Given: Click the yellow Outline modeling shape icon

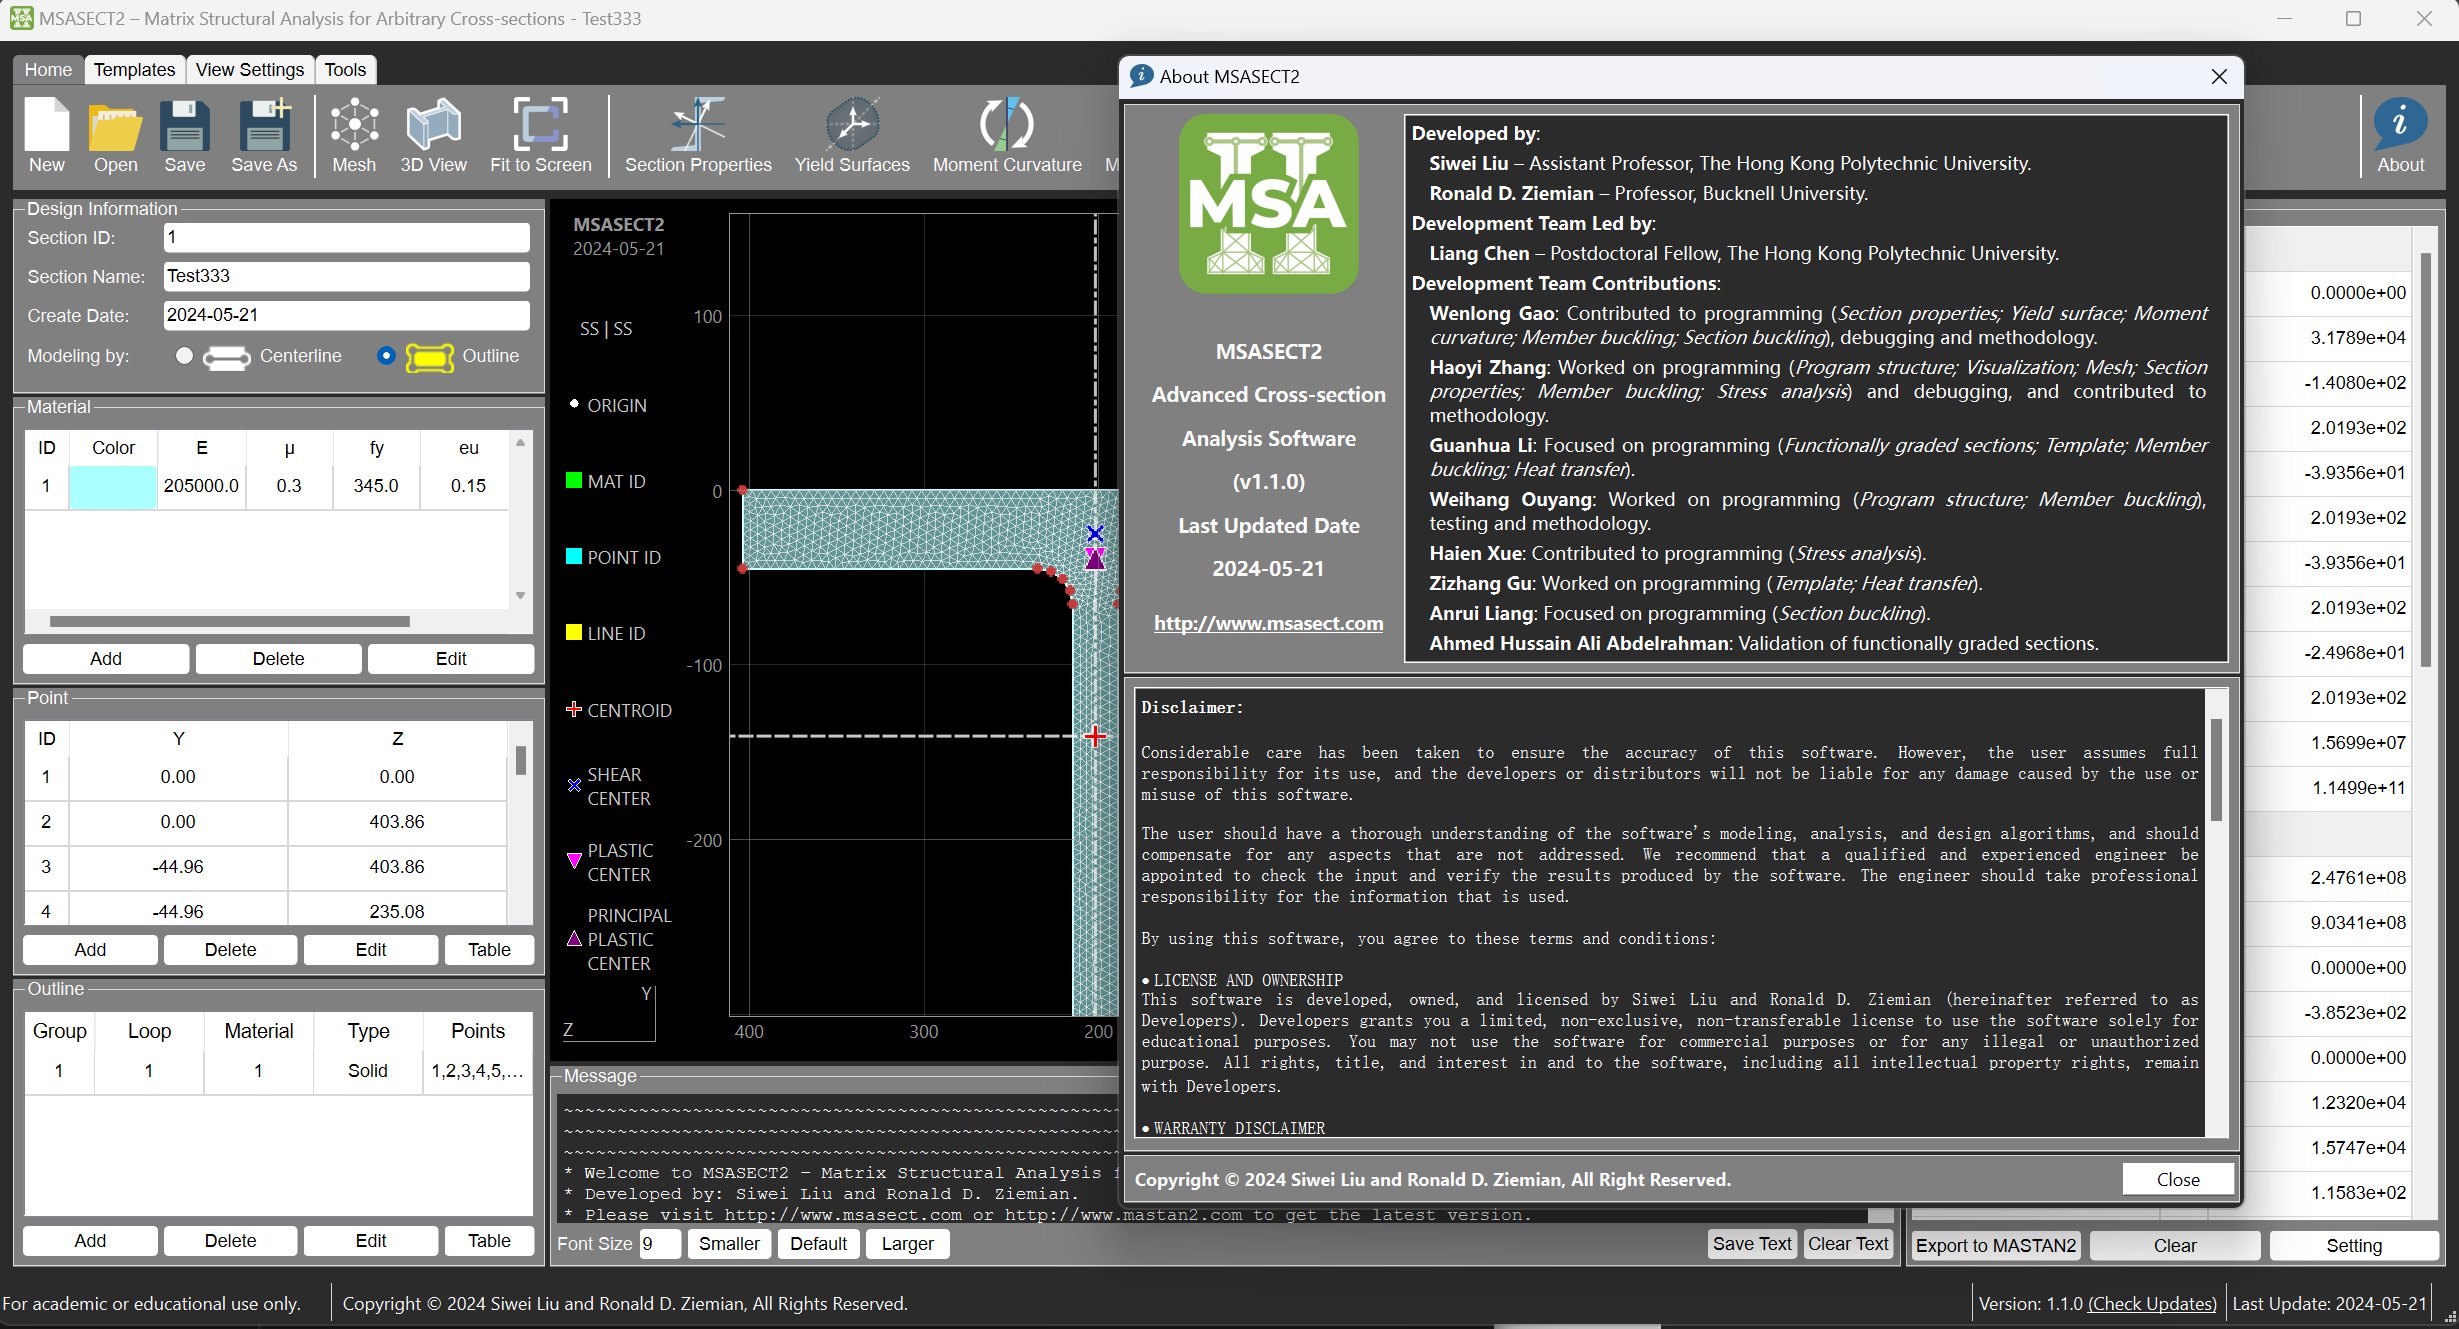Looking at the screenshot, I should [x=430, y=357].
